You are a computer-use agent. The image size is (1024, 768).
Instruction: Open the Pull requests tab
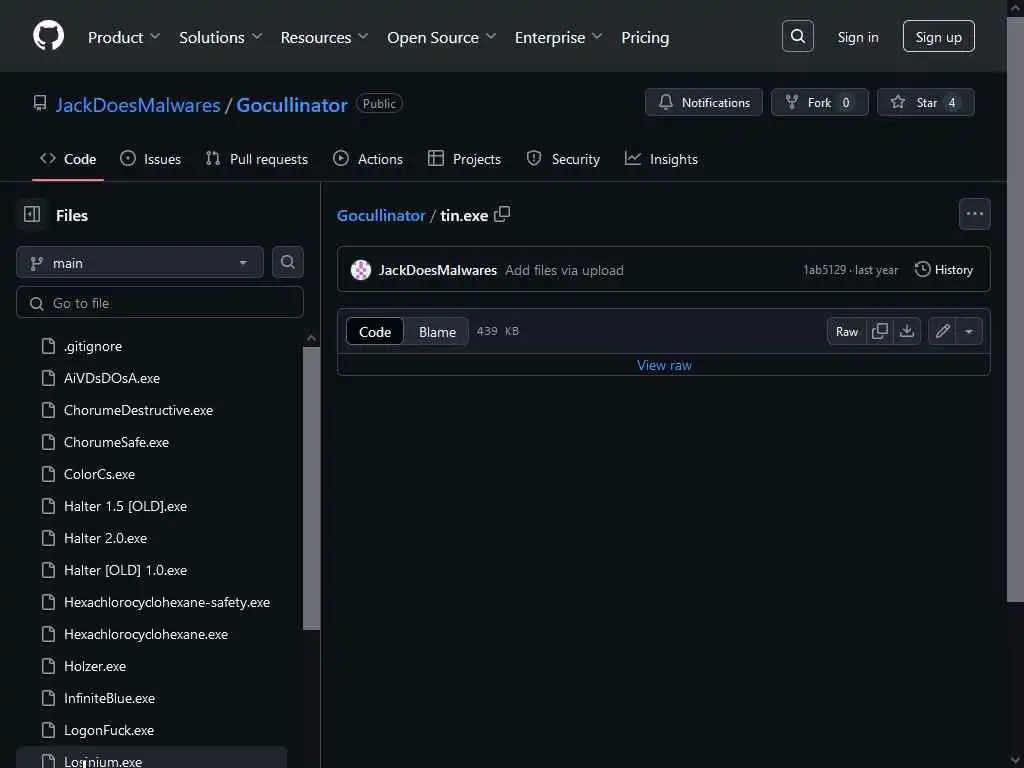[x=257, y=159]
